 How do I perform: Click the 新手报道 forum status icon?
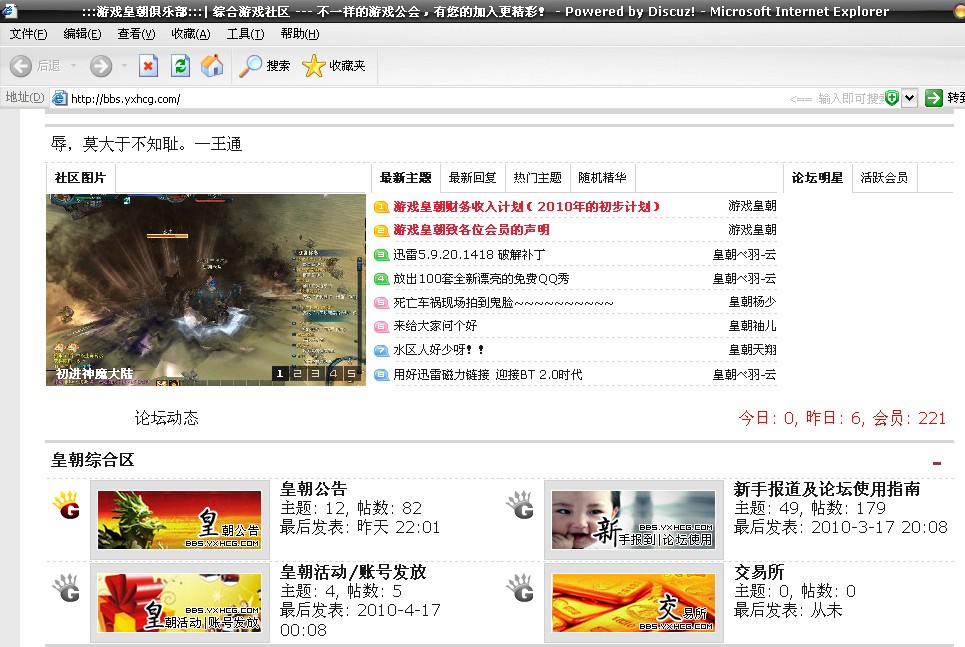(x=521, y=505)
